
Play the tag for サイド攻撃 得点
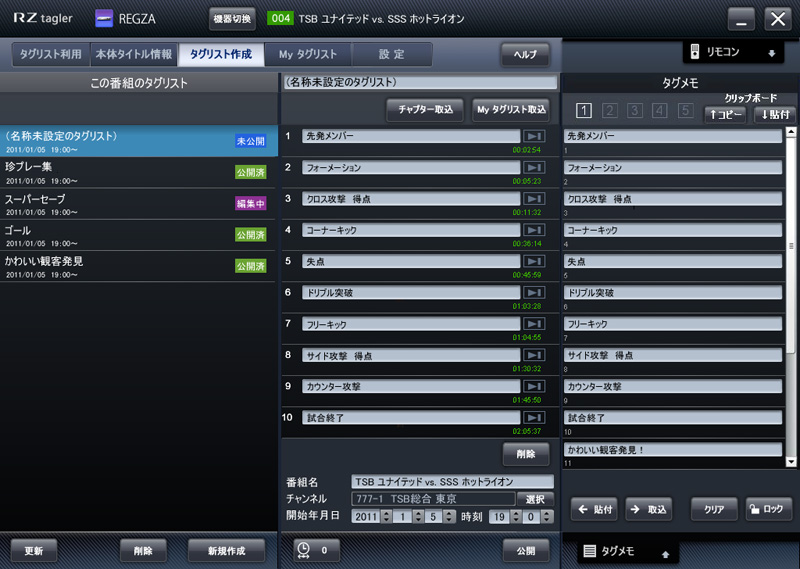534,355
